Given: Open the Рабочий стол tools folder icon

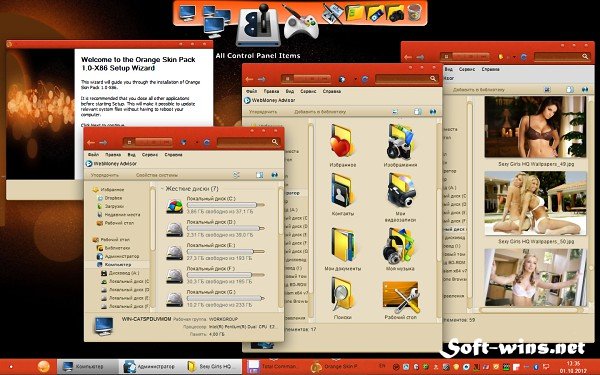Looking at the screenshot, I should tap(400, 298).
